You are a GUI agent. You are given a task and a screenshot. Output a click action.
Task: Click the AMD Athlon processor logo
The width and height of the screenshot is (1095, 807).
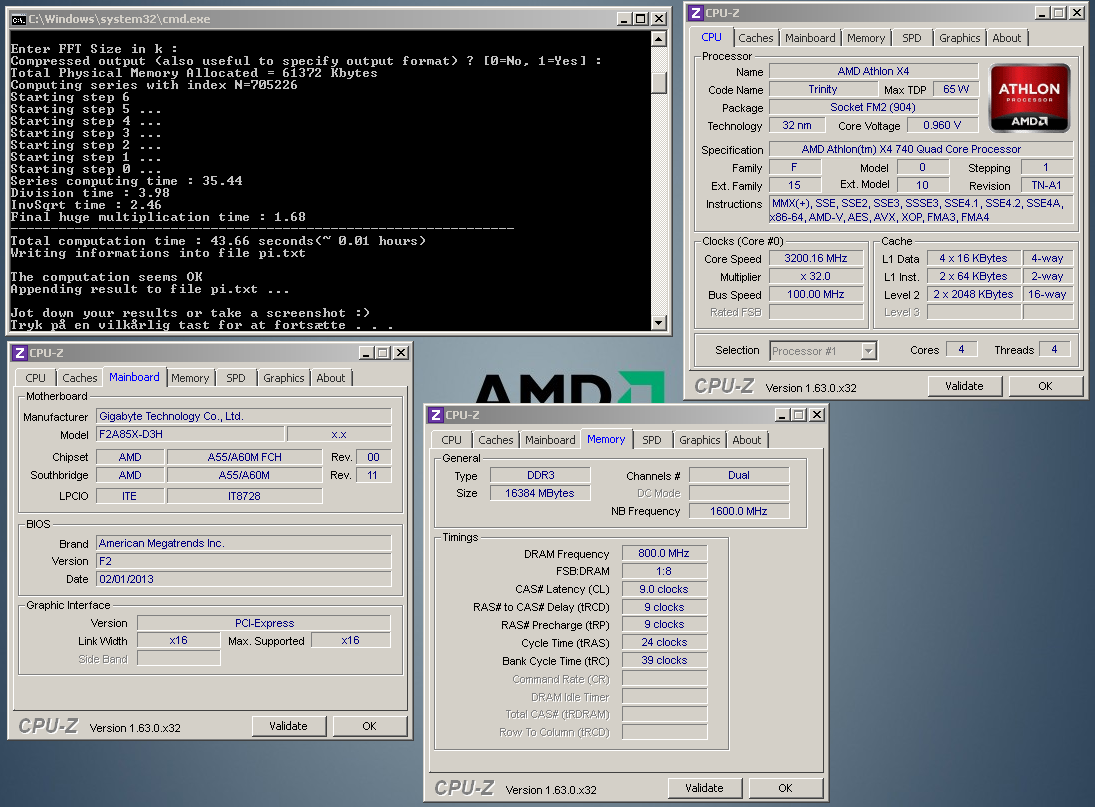[x=1029, y=98]
